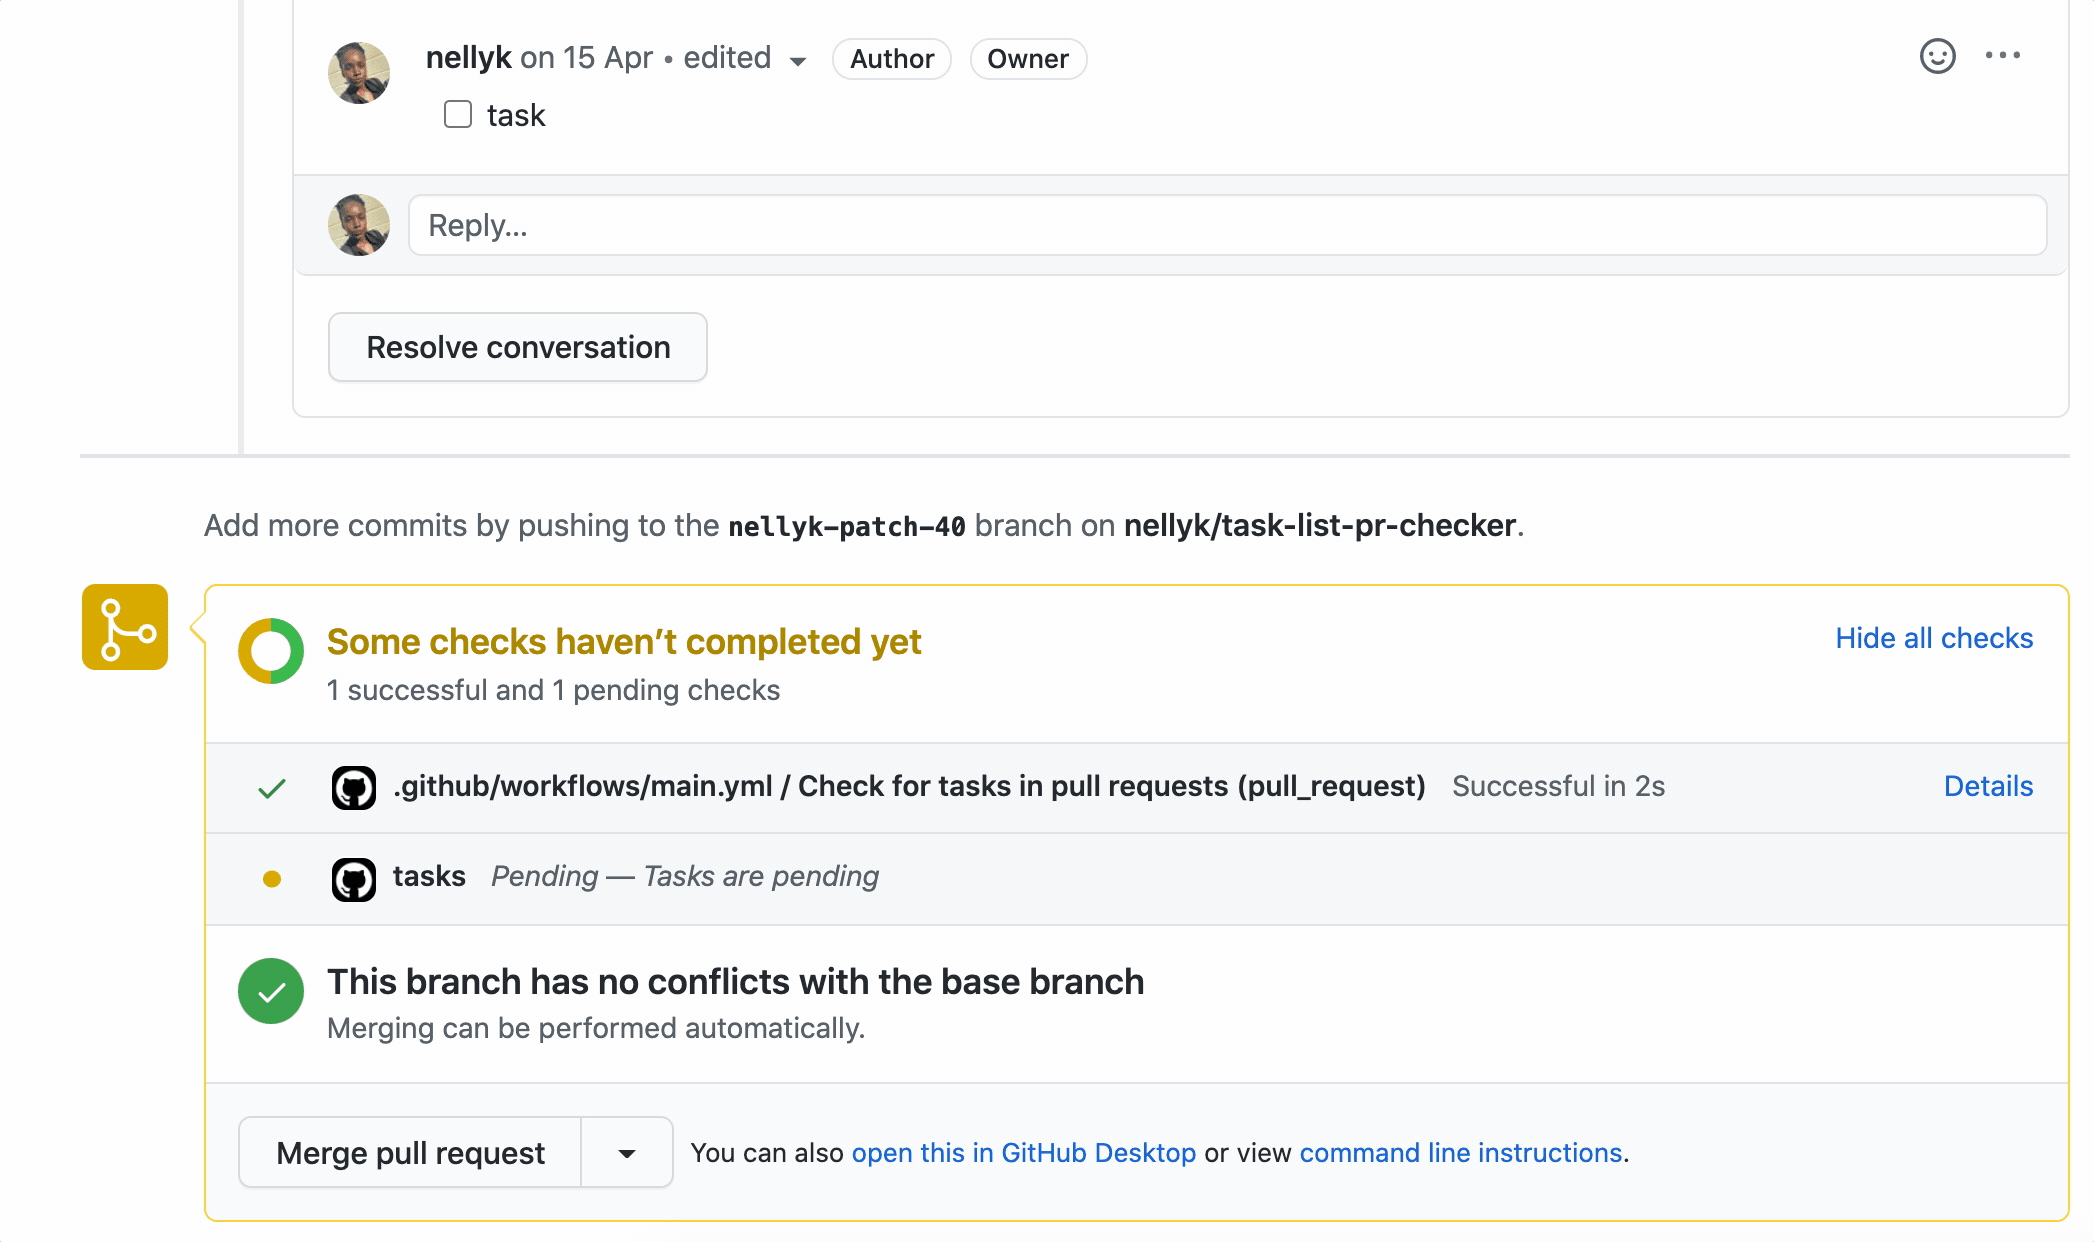
Task: Click the green no-conflicts checkmark icon
Action: point(271,991)
